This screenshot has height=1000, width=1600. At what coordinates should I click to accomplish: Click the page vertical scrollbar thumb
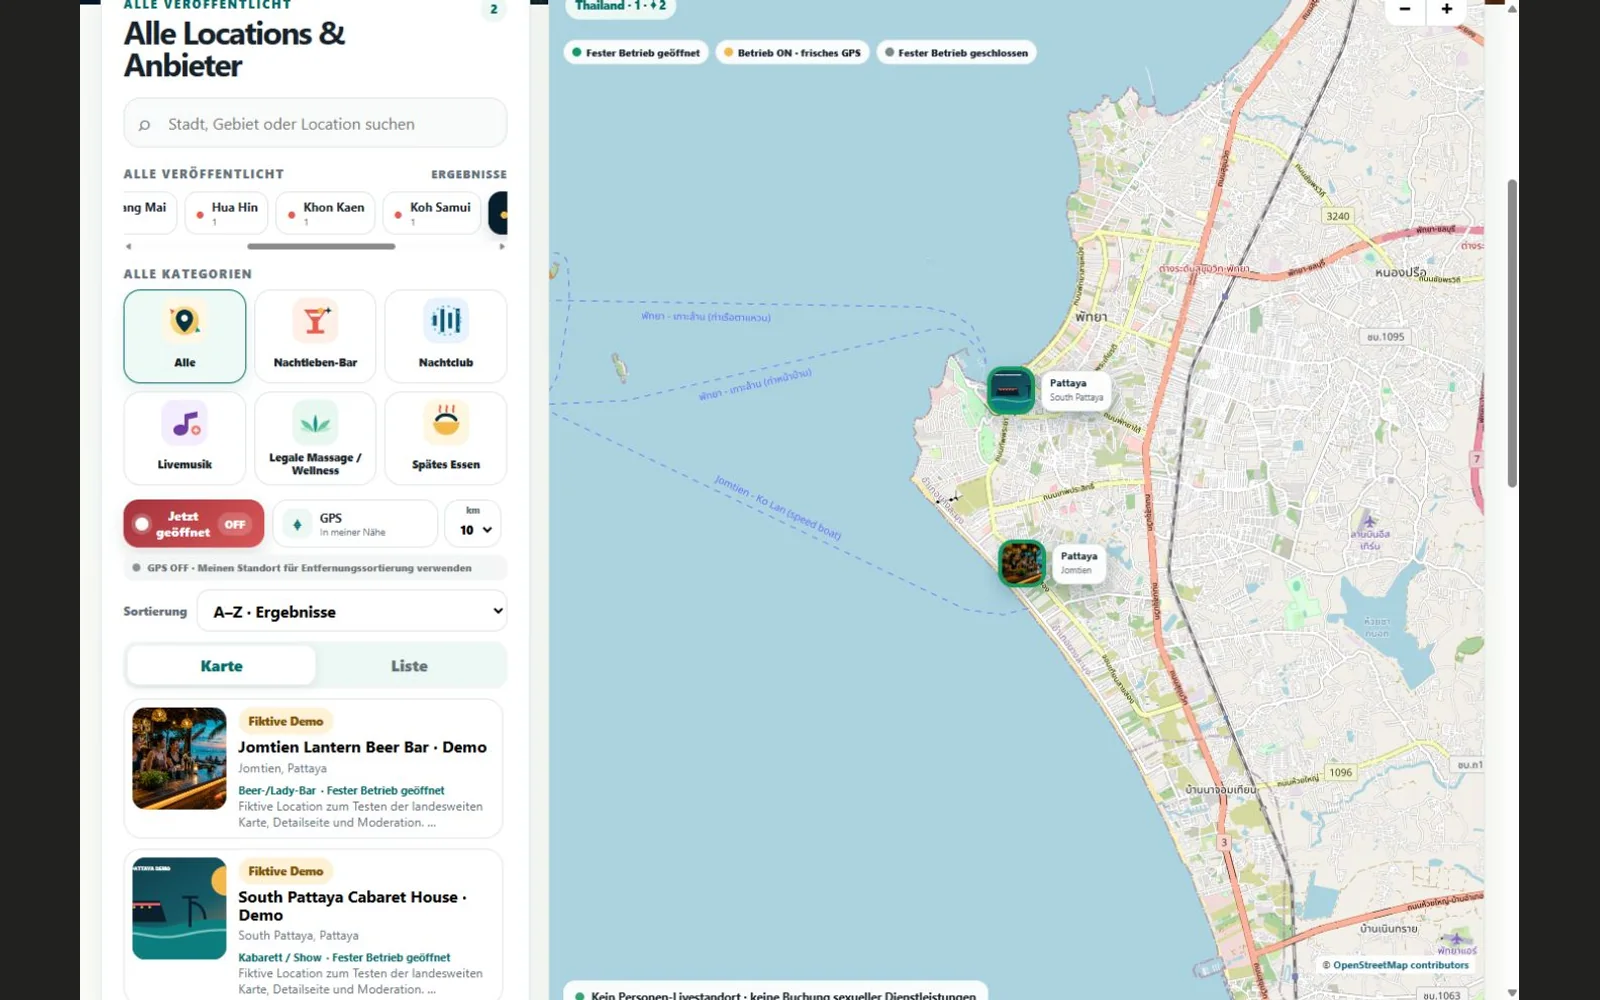coord(1512,333)
